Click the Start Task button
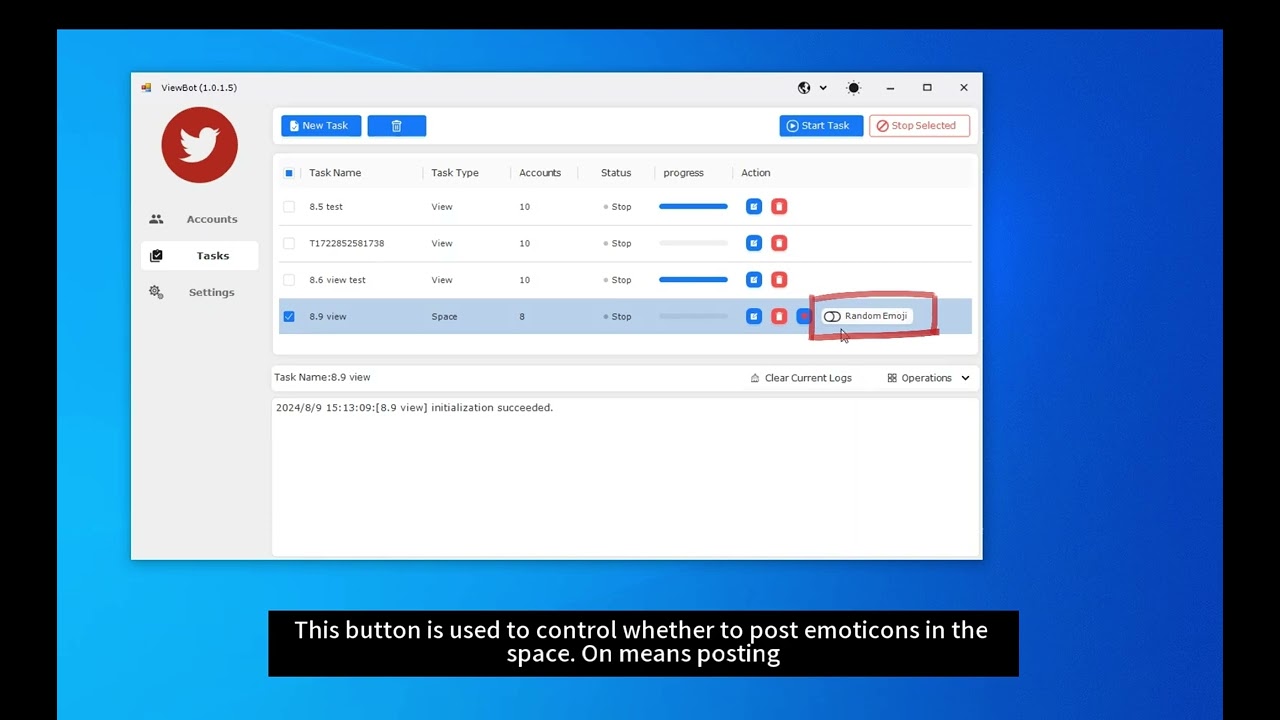This screenshot has height=720, width=1280. pyautogui.click(x=821, y=126)
